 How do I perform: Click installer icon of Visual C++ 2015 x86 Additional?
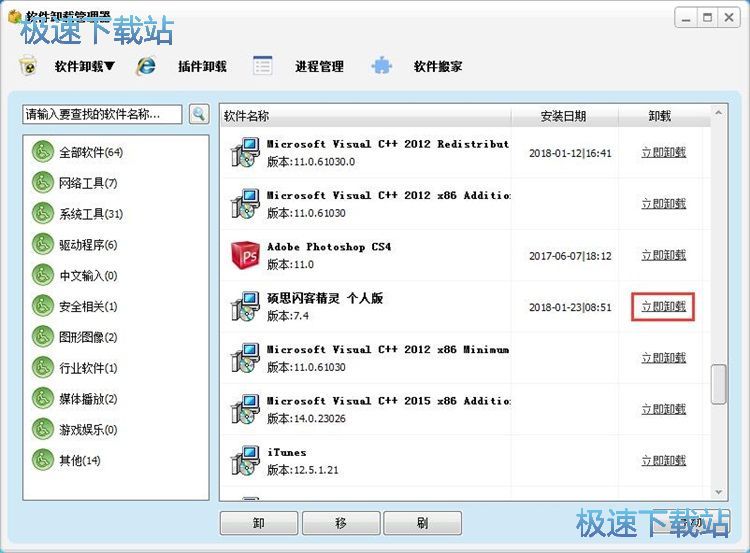pos(245,409)
